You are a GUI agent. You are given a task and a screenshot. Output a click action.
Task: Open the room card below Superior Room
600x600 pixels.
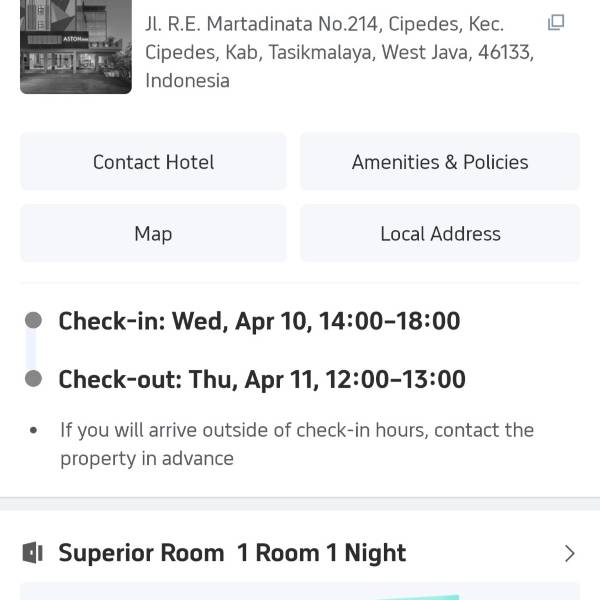300,591
